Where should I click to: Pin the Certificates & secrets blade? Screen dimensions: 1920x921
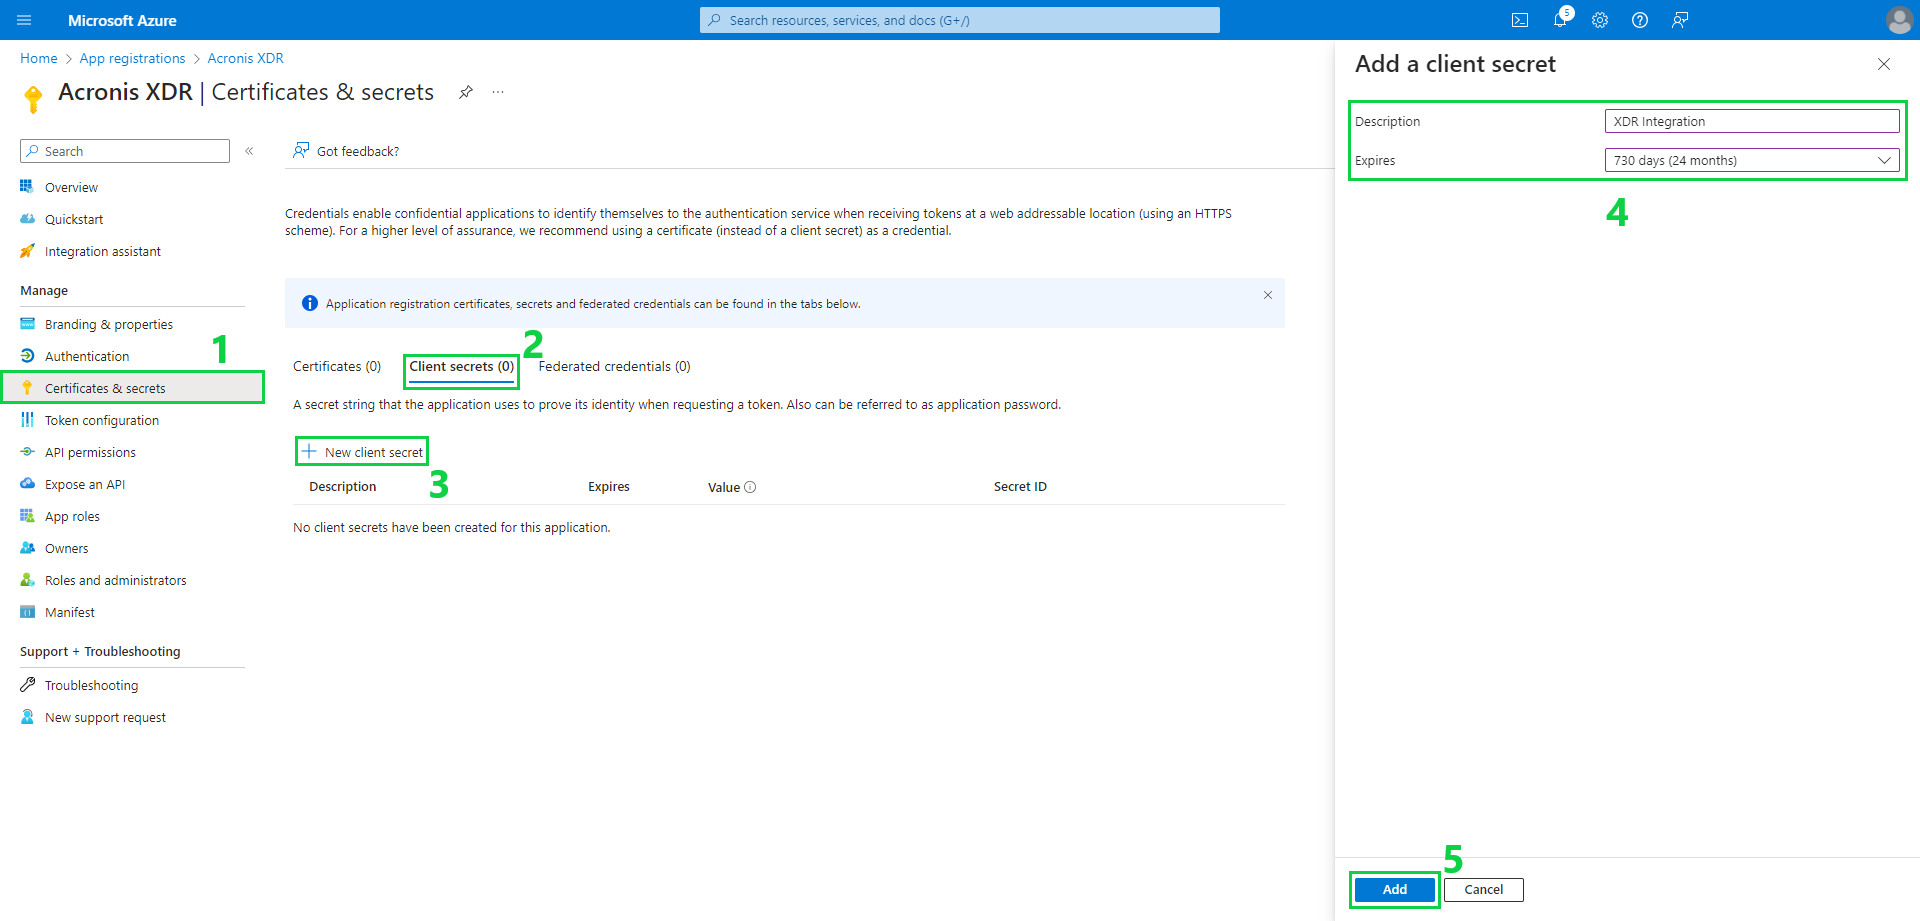(x=466, y=91)
